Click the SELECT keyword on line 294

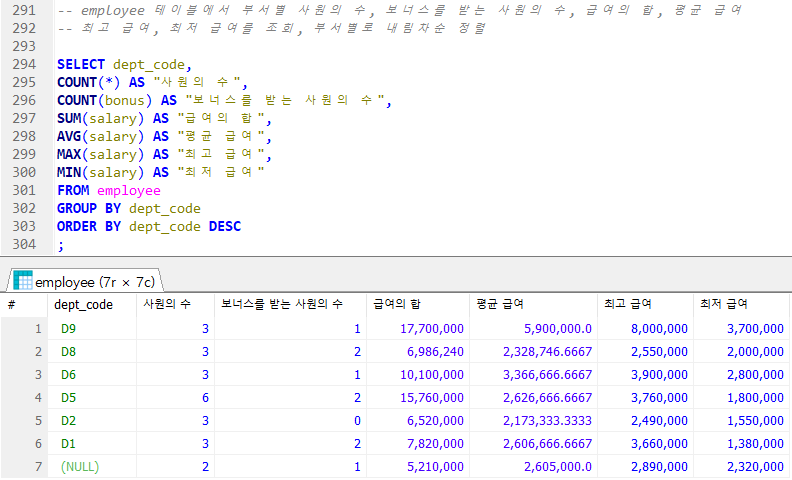pyautogui.click(x=81, y=65)
